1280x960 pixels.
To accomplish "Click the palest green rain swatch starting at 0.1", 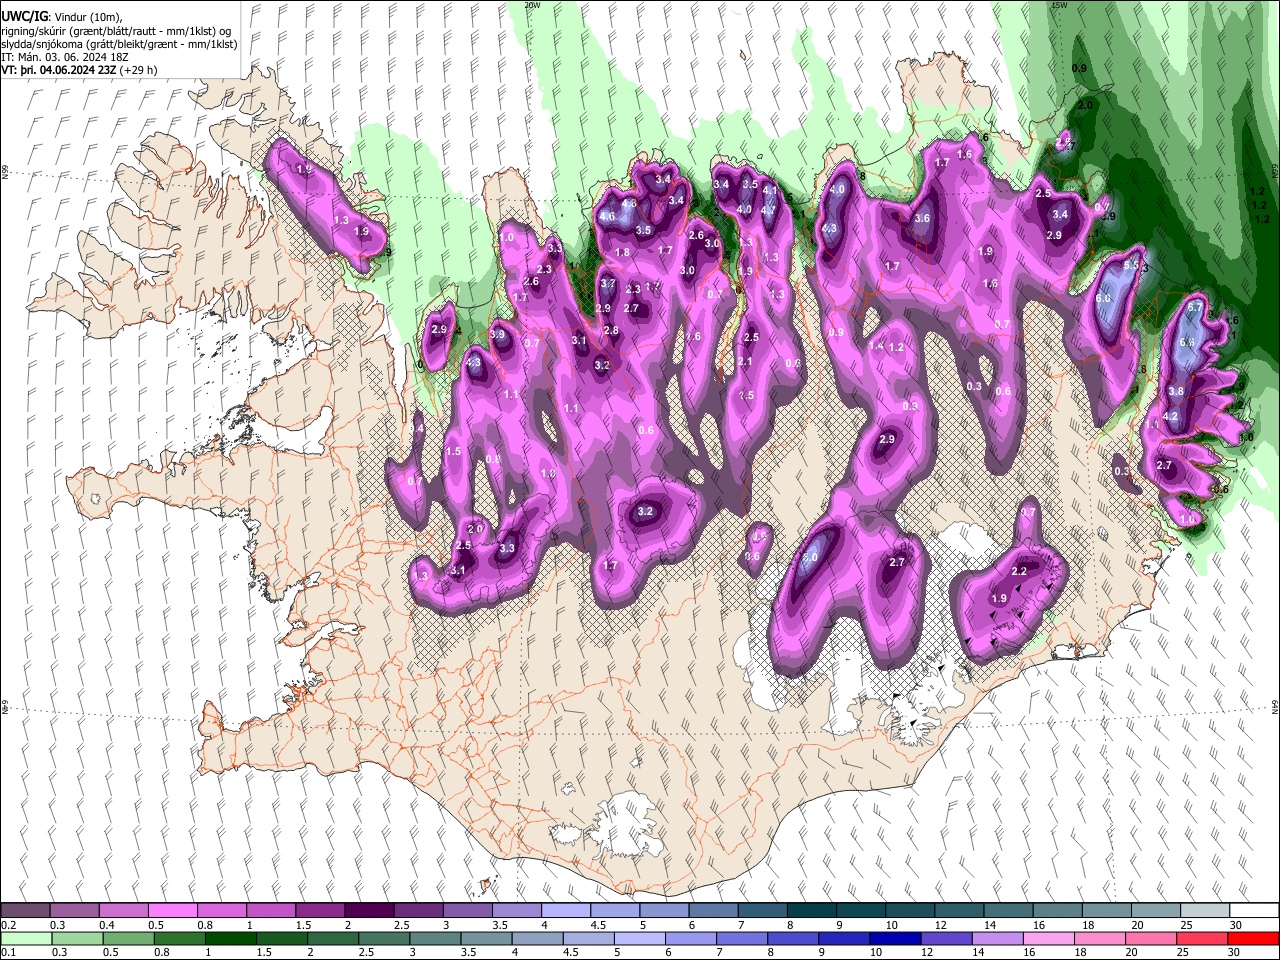I will coord(26,938).
